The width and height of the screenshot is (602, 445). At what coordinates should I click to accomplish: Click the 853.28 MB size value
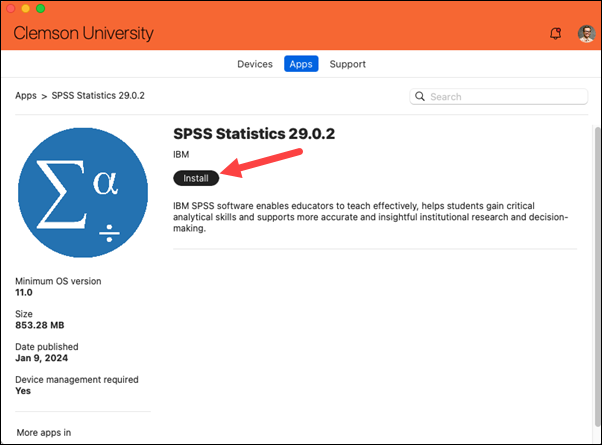(x=40, y=325)
